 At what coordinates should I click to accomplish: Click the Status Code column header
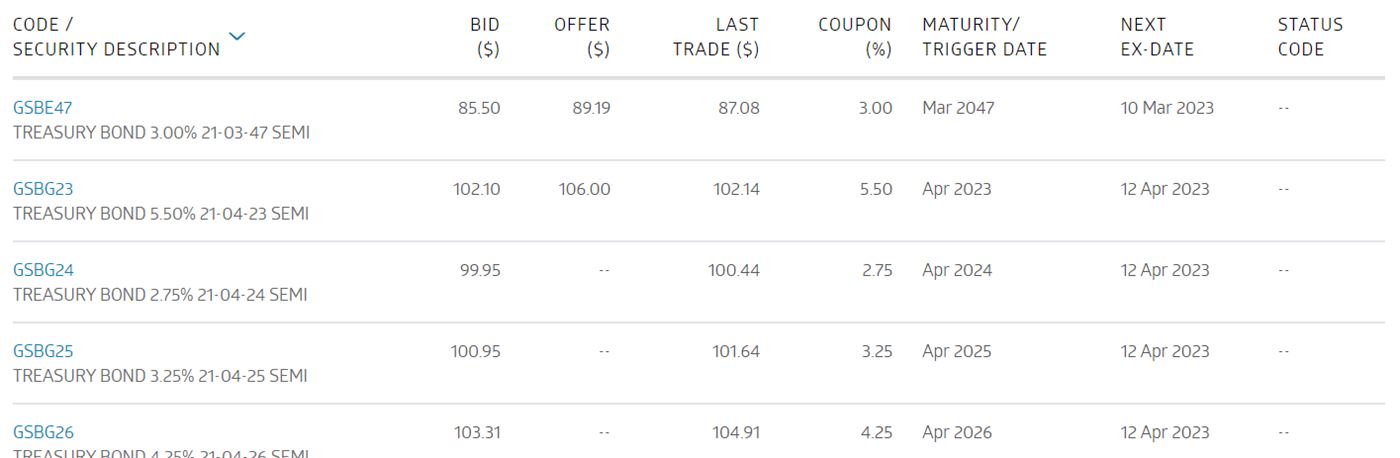tap(1310, 37)
